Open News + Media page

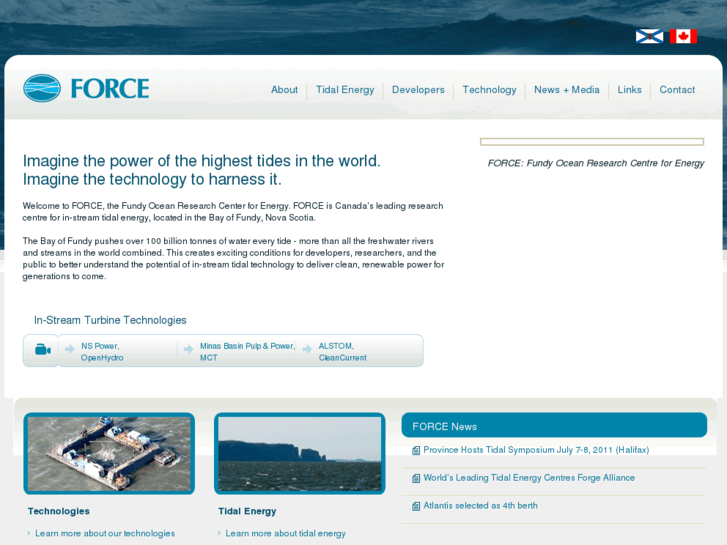pyautogui.click(x=567, y=90)
